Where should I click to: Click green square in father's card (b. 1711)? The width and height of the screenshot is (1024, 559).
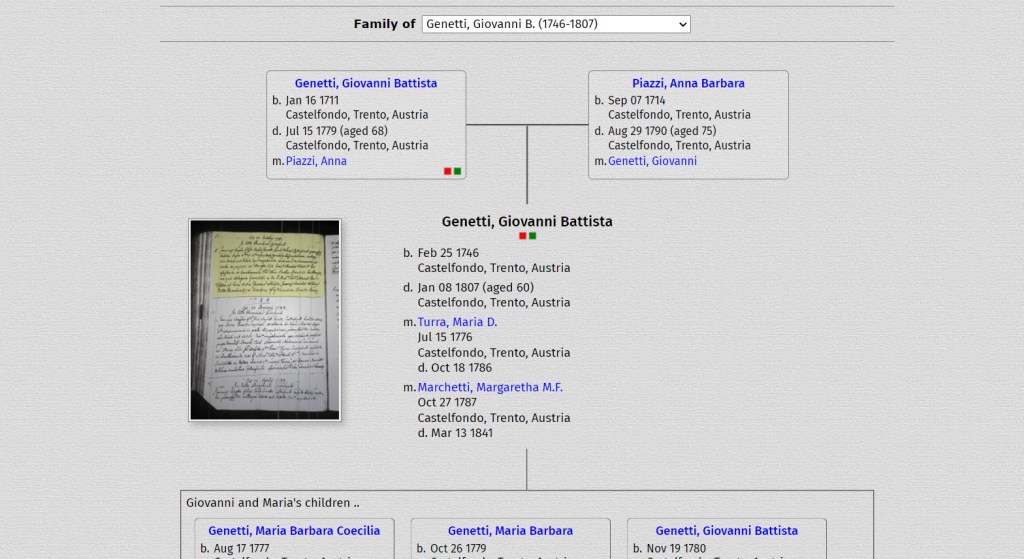pos(458,171)
